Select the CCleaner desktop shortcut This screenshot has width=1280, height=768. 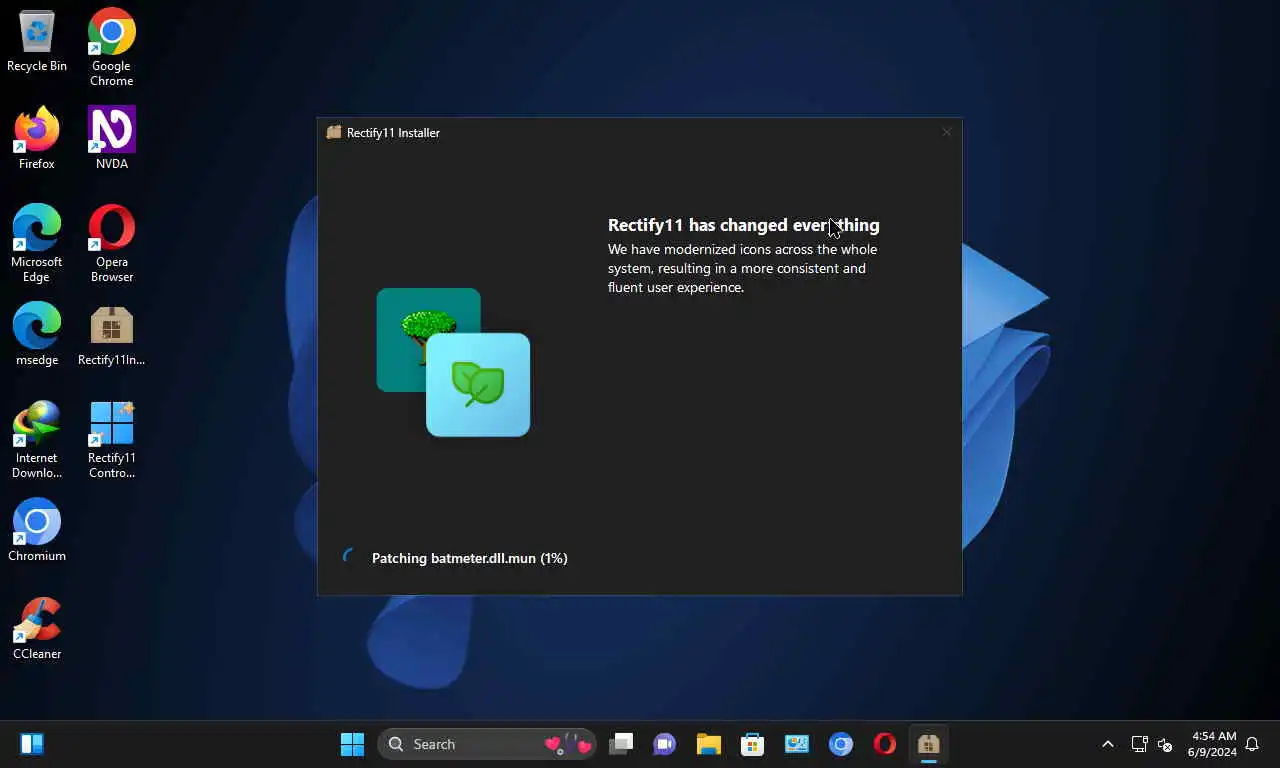[37, 628]
